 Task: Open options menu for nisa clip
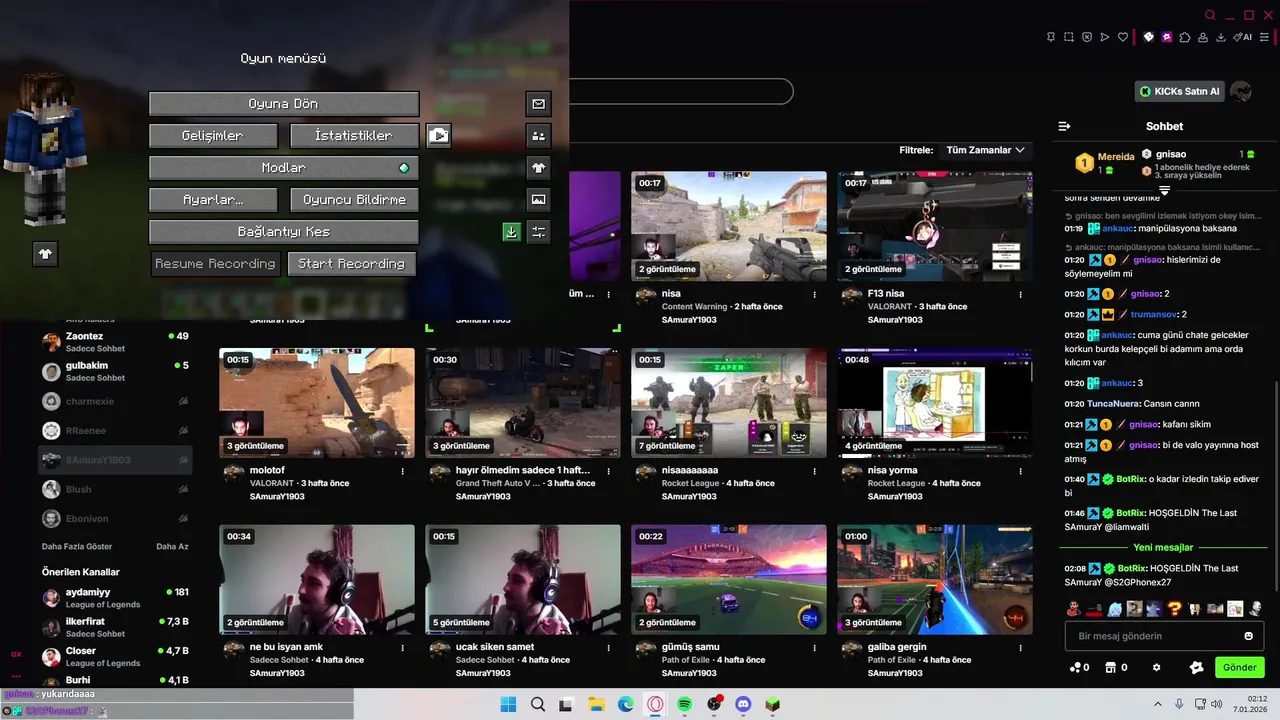[815, 294]
